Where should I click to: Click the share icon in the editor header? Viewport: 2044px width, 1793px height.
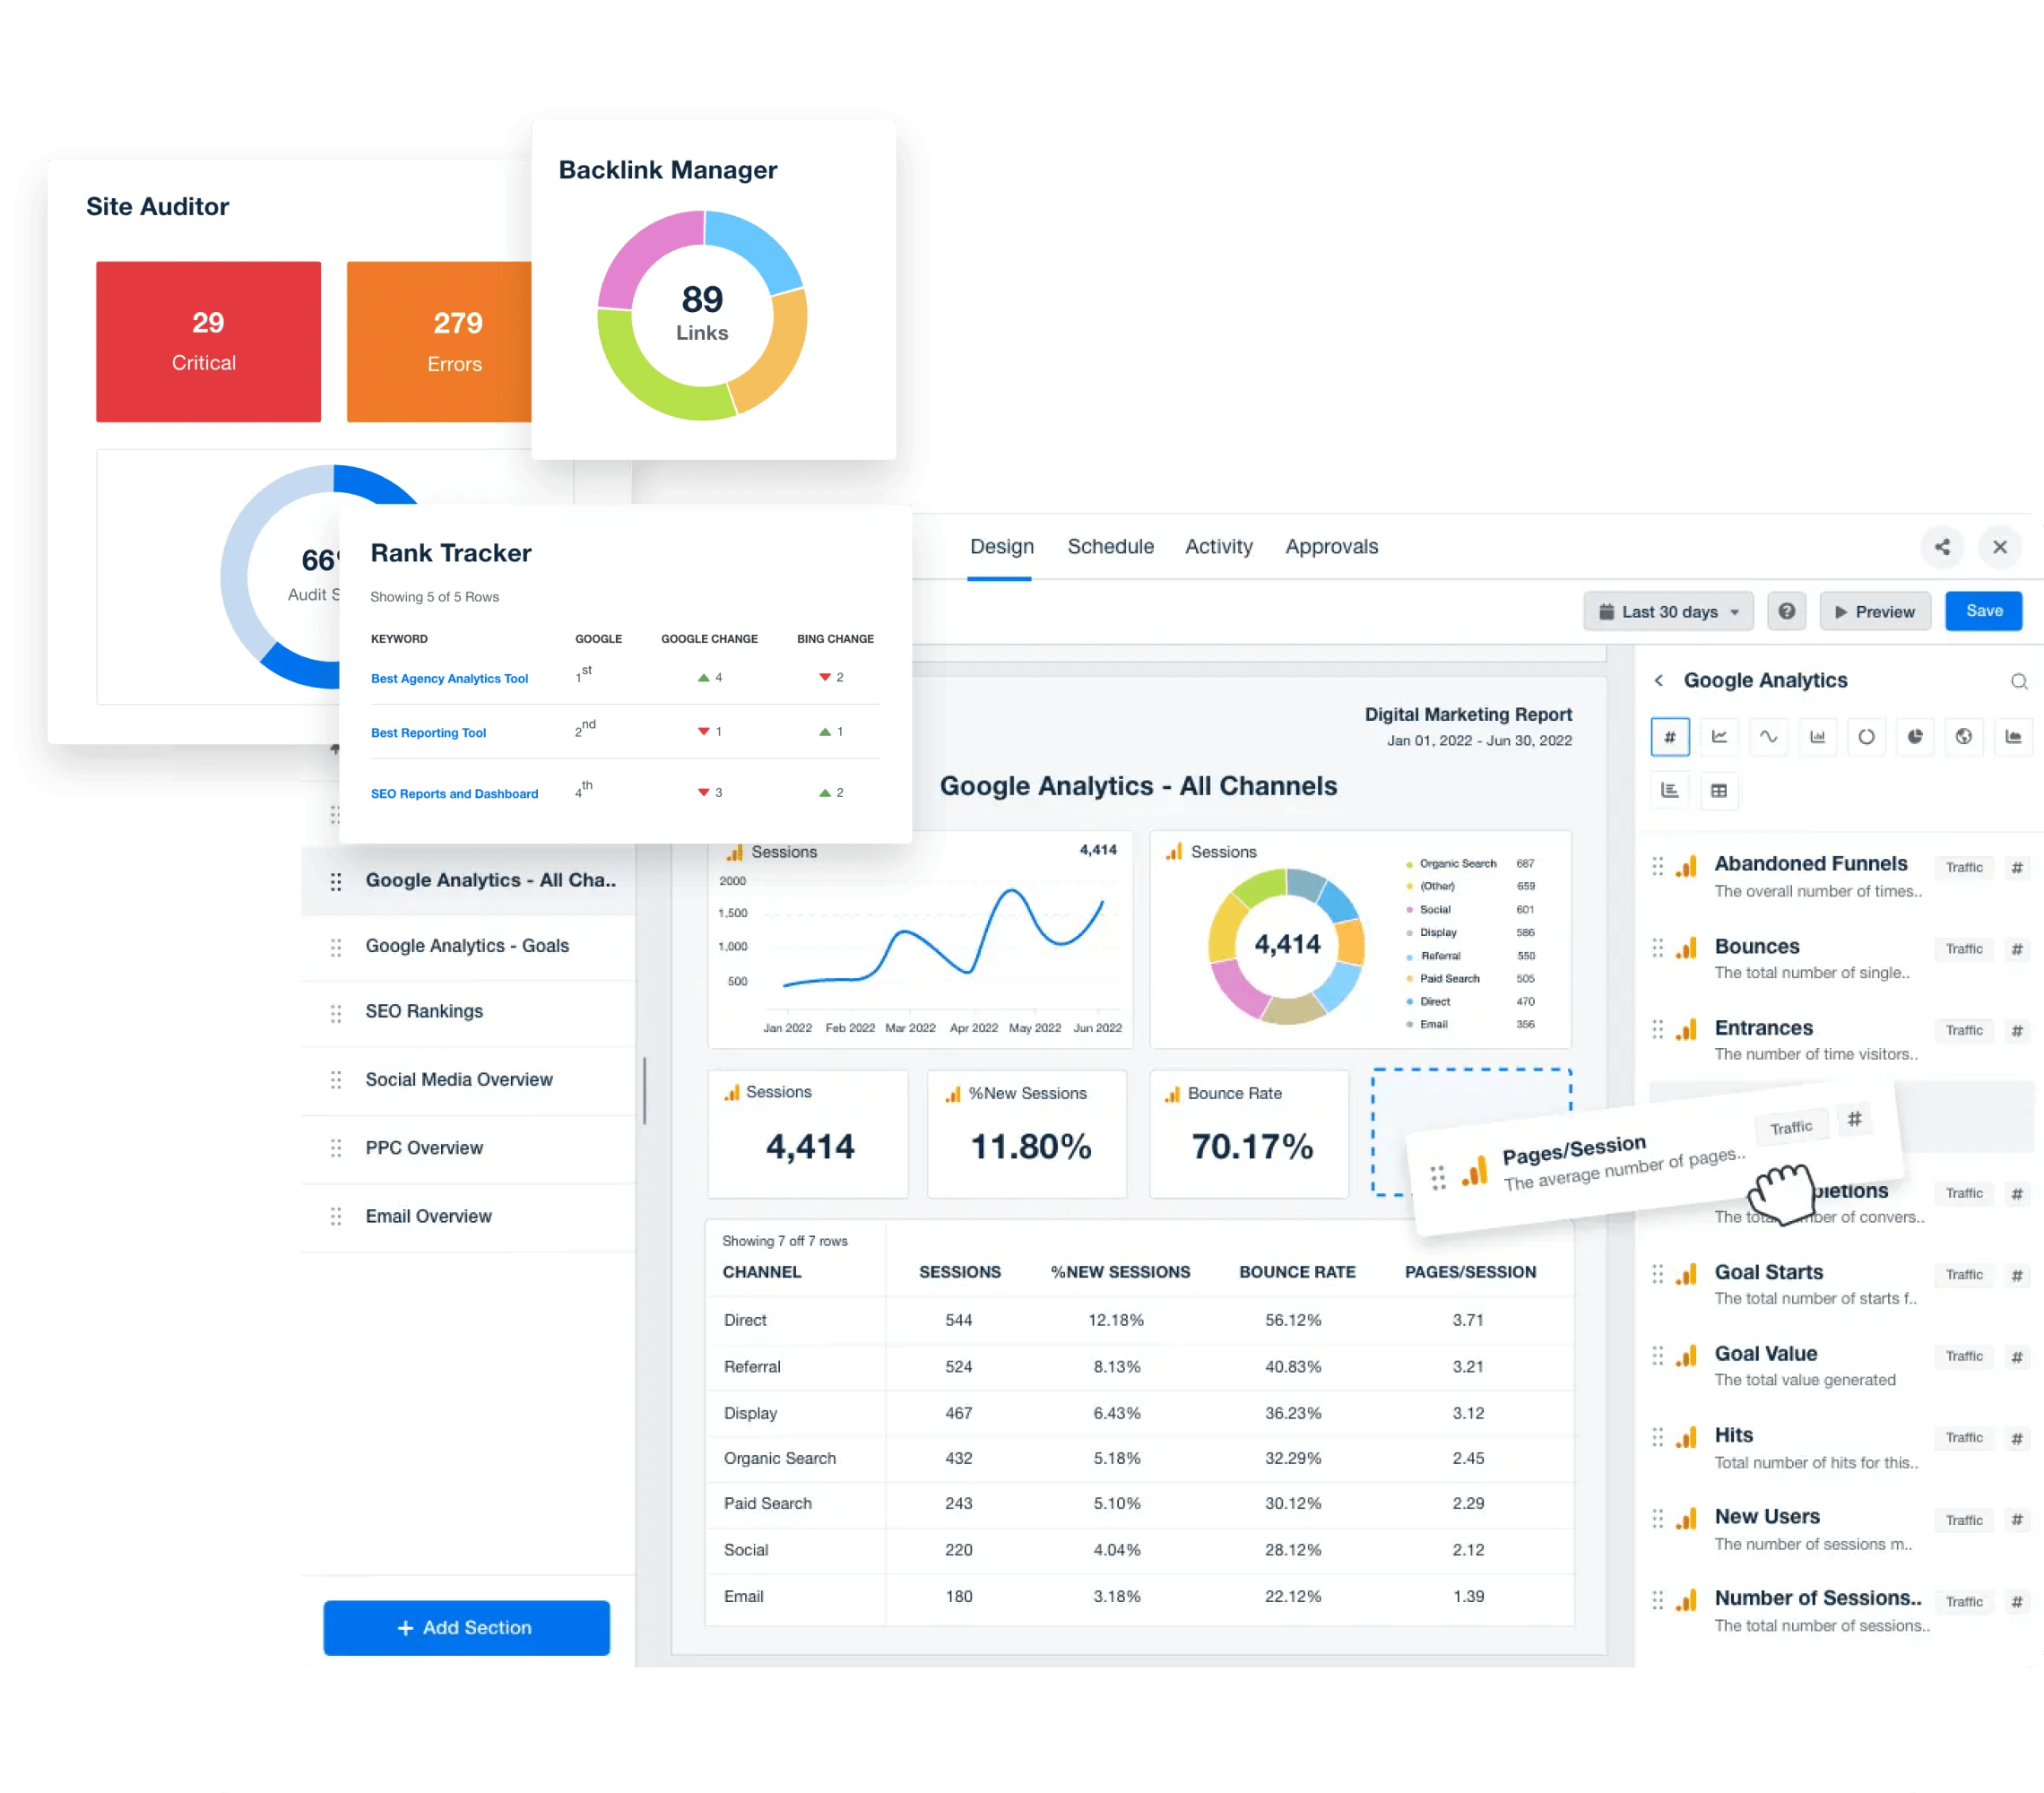[1942, 547]
